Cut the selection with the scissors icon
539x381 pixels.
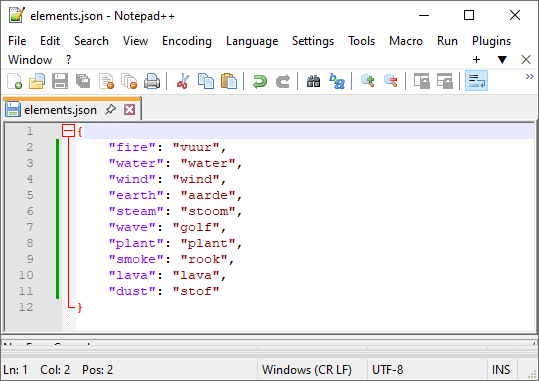[x=183, y=81]
